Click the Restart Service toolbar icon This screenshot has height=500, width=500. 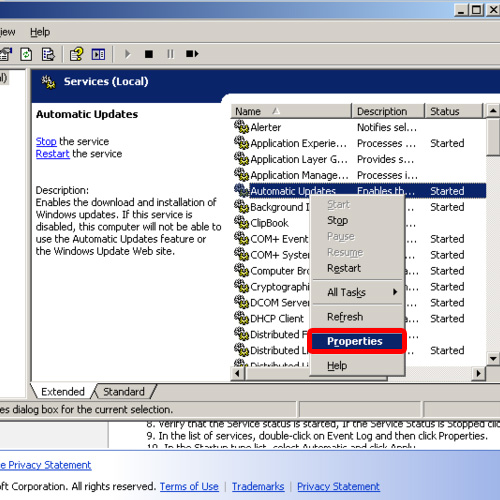coord(192,54)
